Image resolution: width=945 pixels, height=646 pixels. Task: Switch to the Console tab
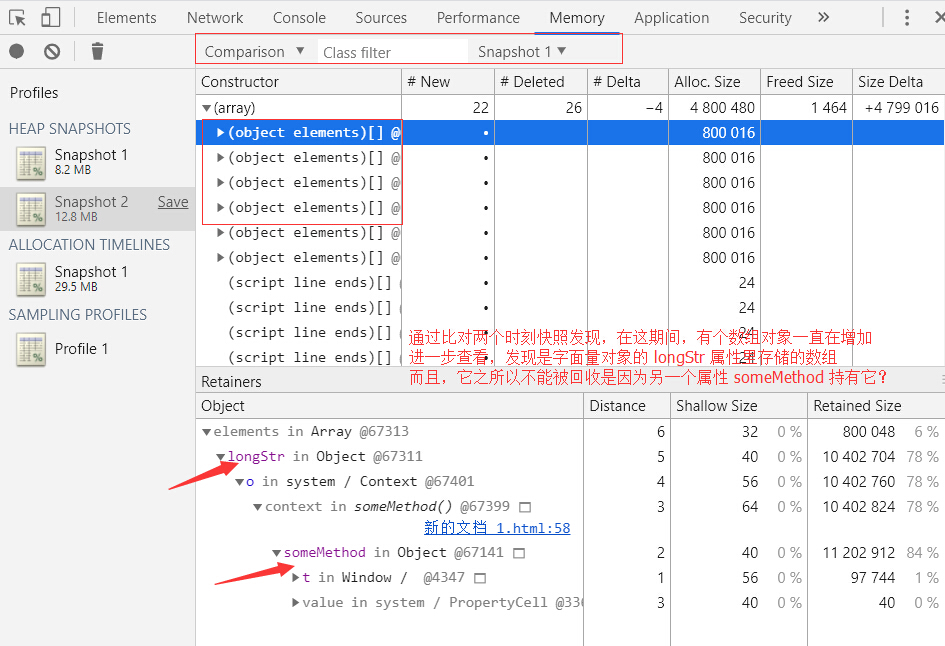pos(299,17)
